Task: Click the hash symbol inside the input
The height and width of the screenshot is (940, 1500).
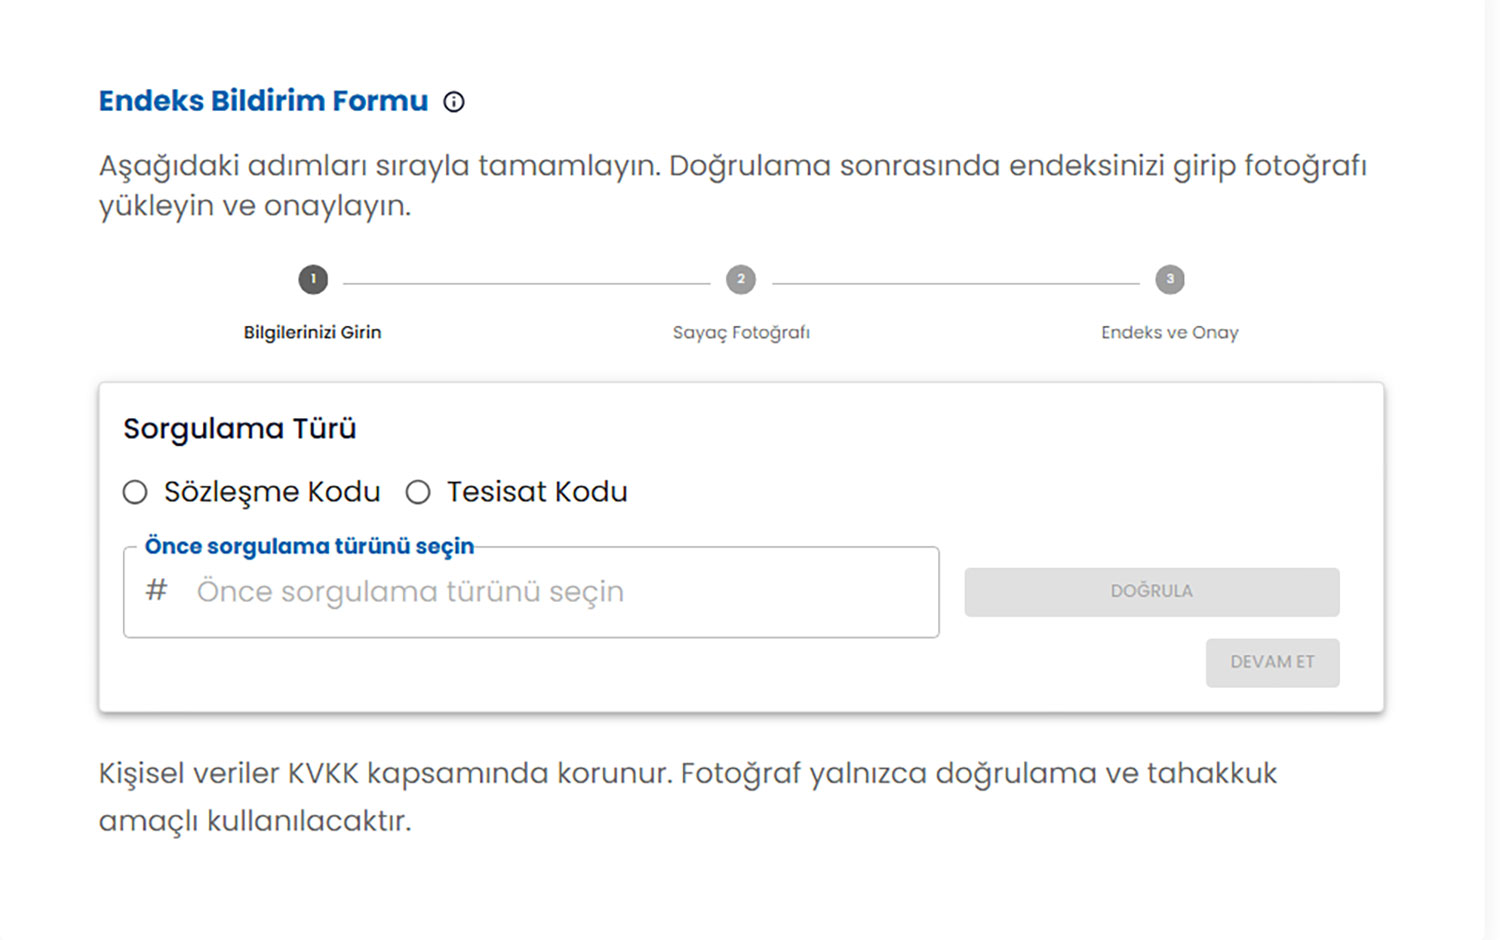Action: pyautogui.click(x=156, y=590)
